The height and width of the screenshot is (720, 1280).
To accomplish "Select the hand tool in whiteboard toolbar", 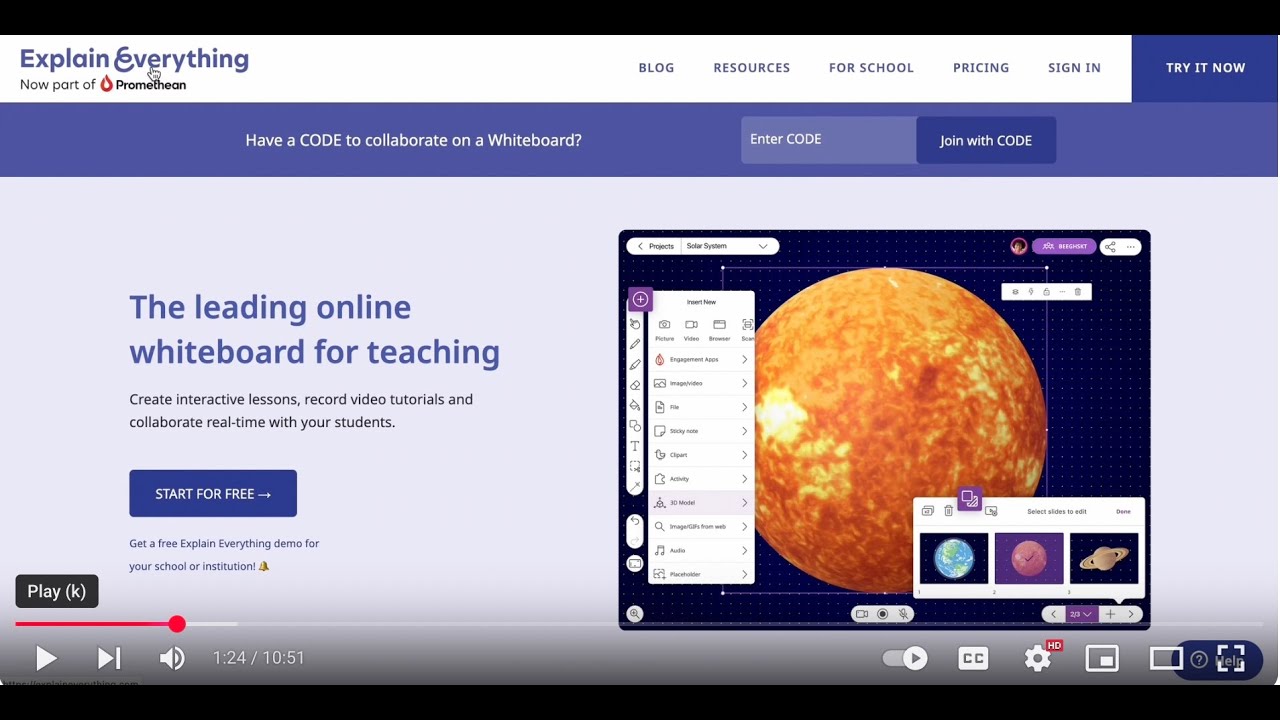I will [635, 323].
